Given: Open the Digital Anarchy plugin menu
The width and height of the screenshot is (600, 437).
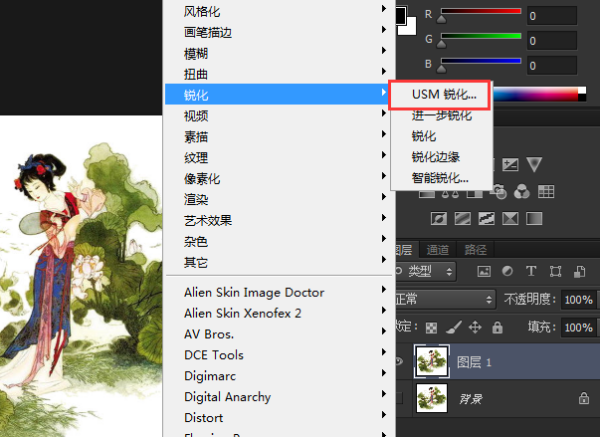Looking at the screenshot, I should click(280, 397).
